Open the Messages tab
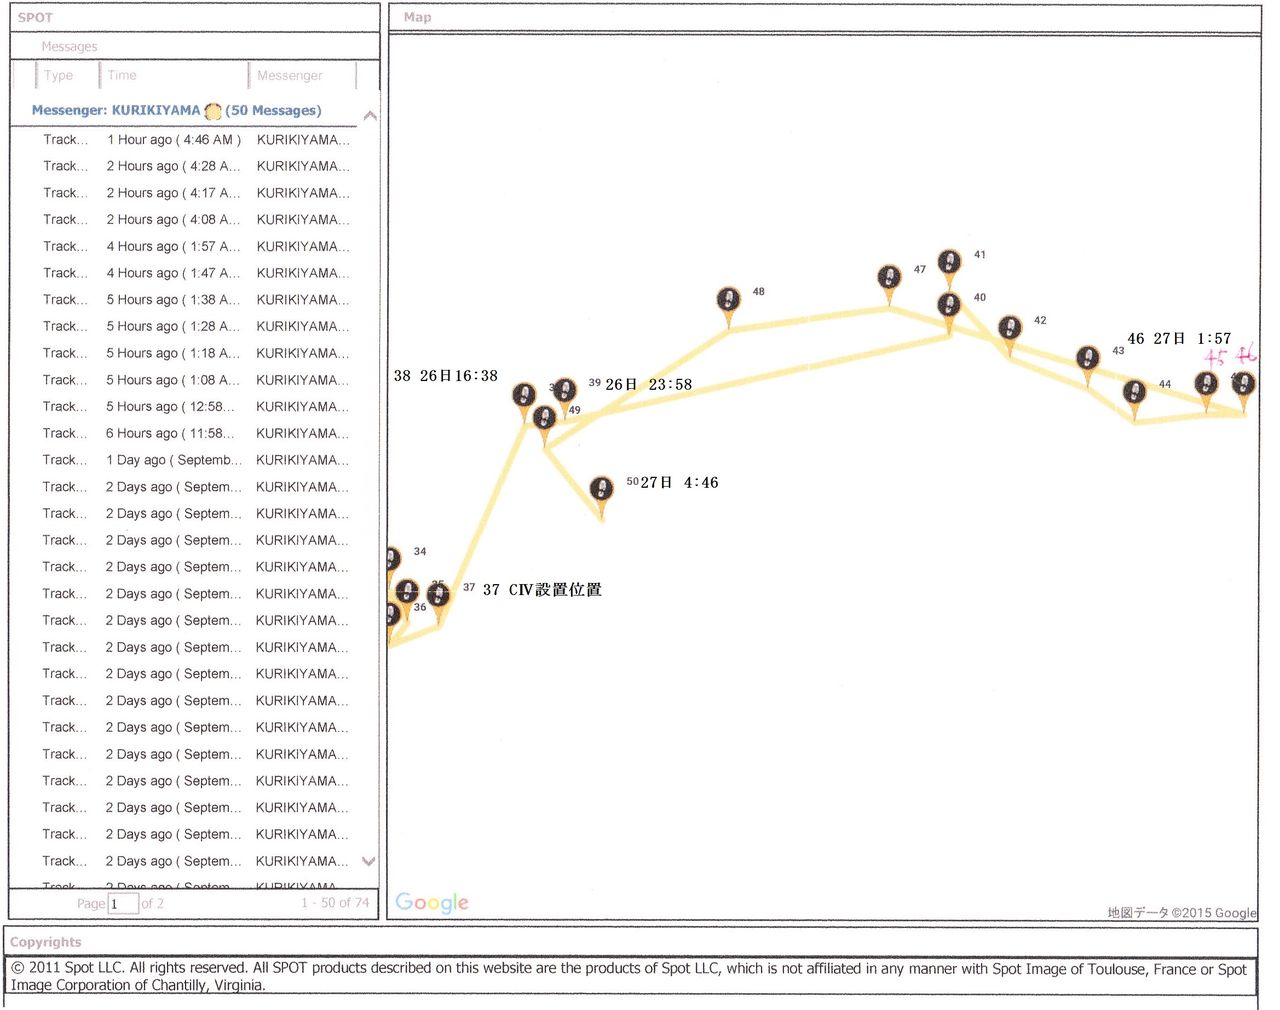 (69, 47)
